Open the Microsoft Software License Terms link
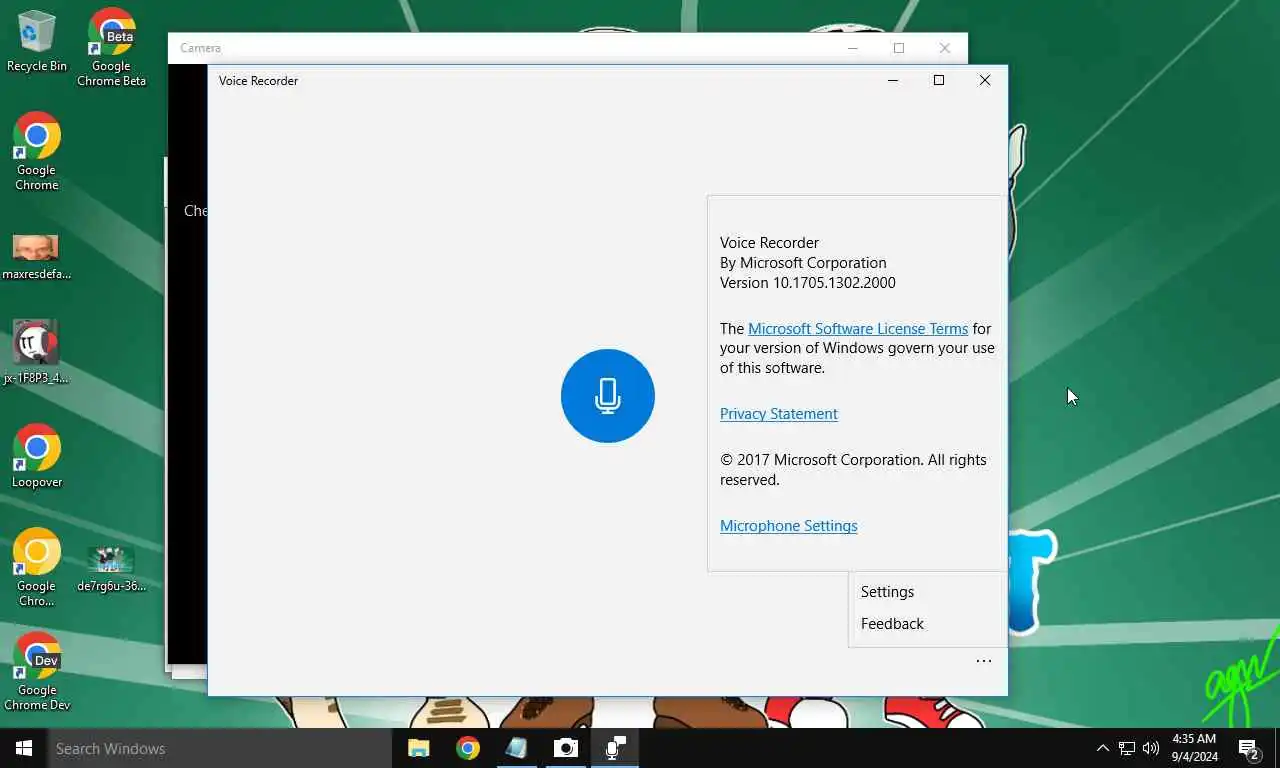The width and height of the screenshot is (1280, 768). point(858,329)
